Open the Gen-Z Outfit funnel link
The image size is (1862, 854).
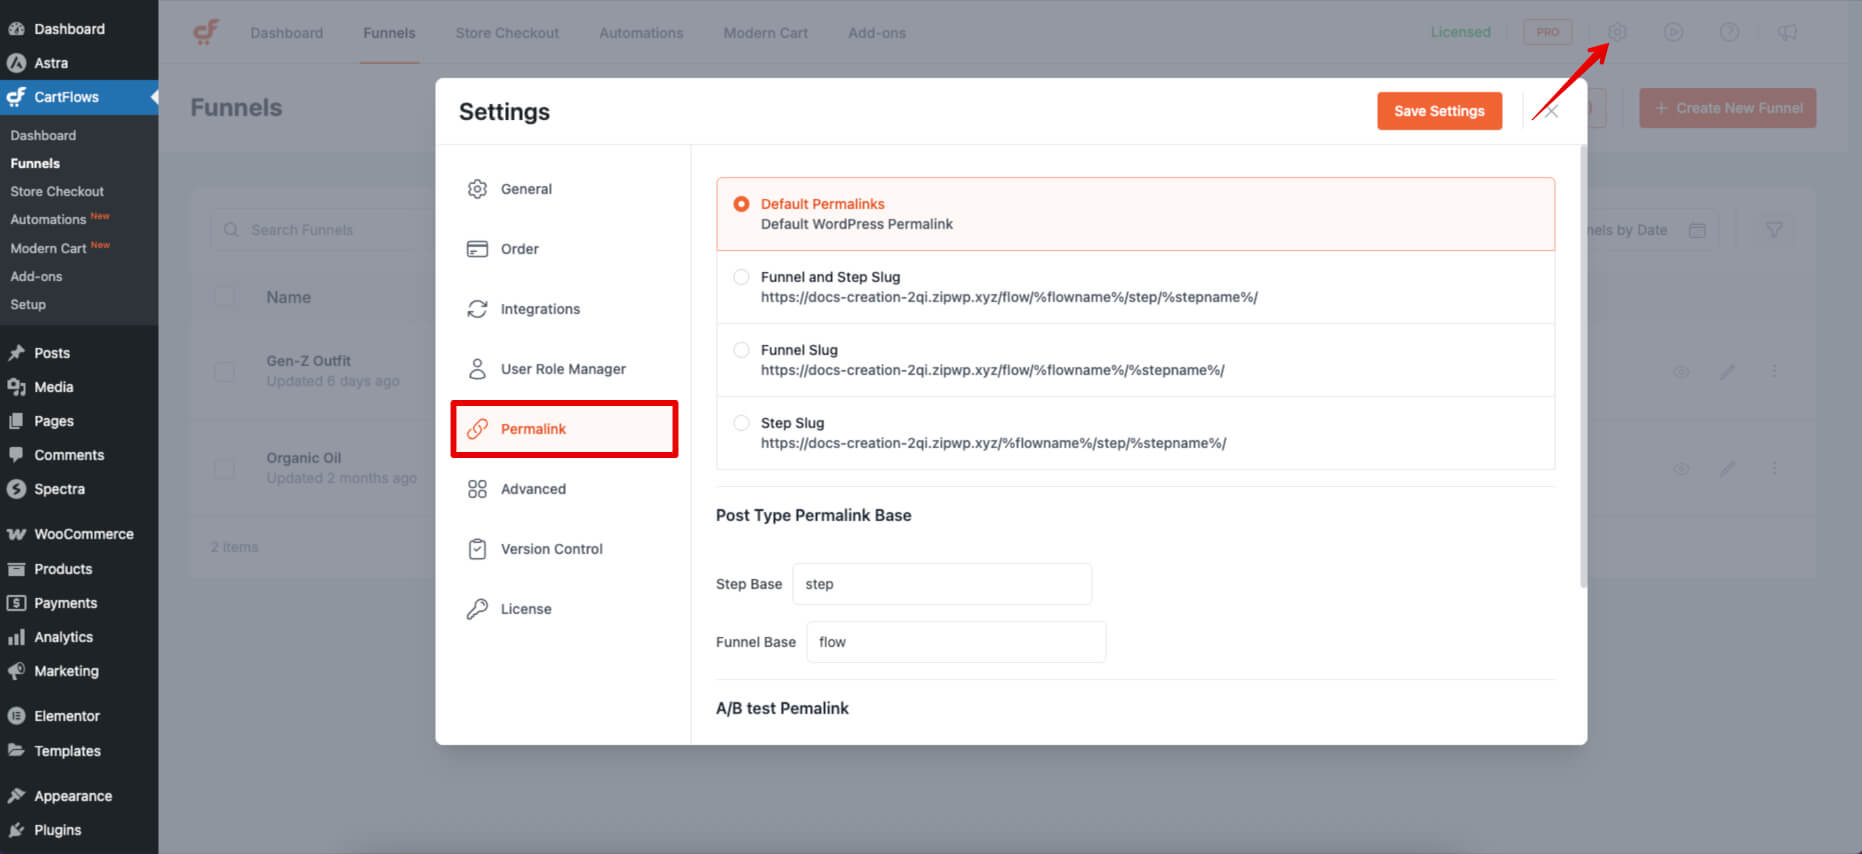tap(308, 361)
